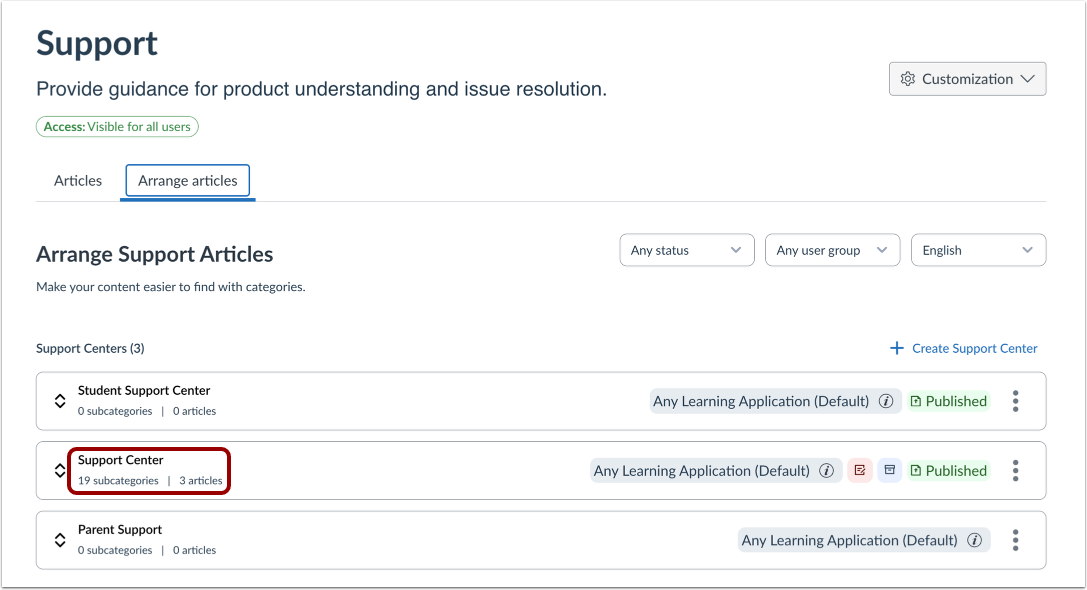Open kebab menu for Parent Support
The height and width of the screenshot is (590, 1087).
1015,540
